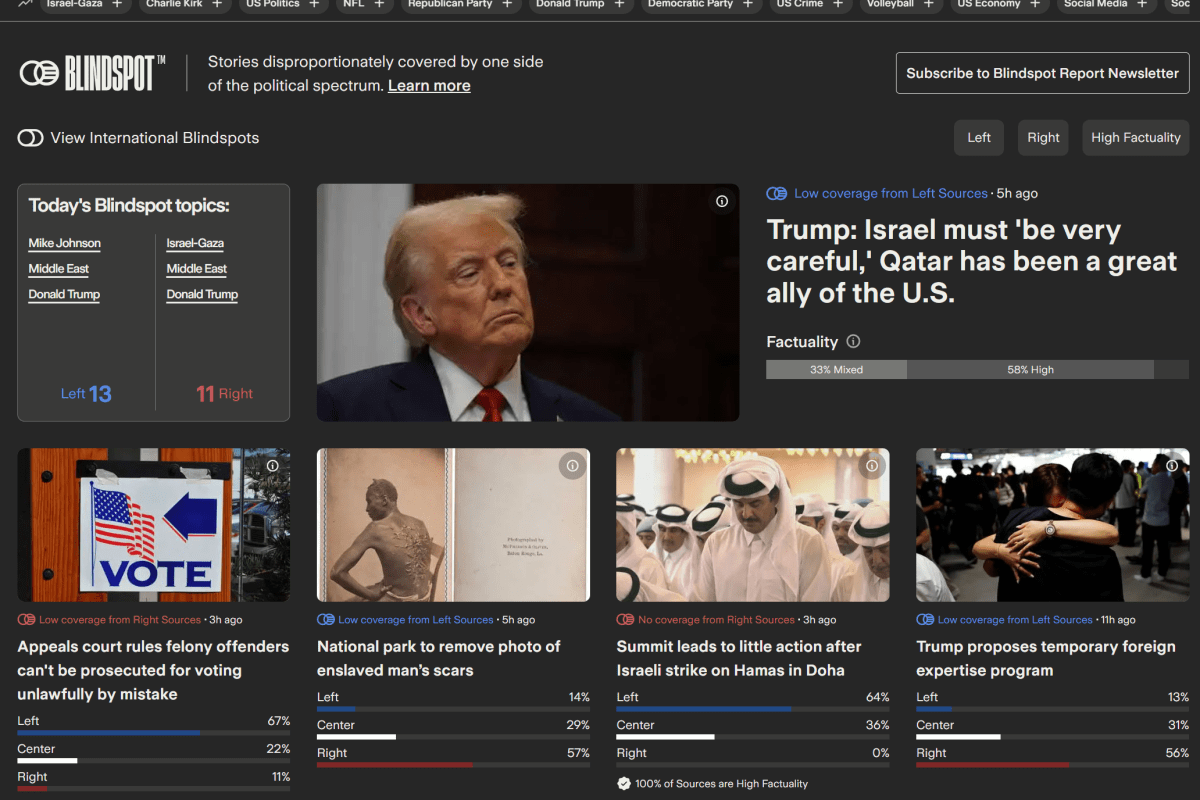Click info icon on the VOTE sign image
Screen dimensions: 1200x800
[x=273, y=466]
